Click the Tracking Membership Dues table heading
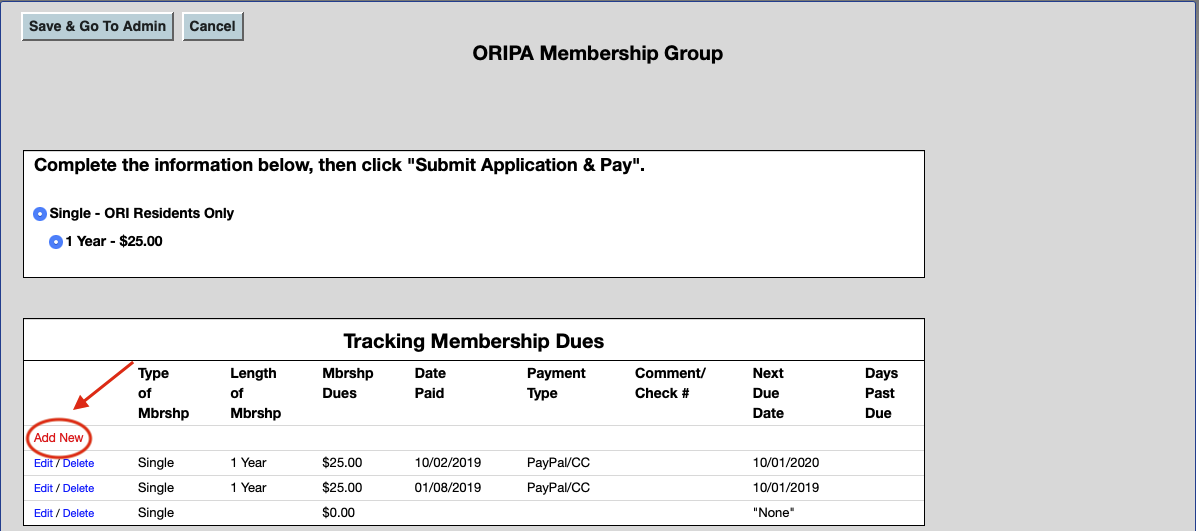The width and height of the screenshot is (1199, 531). click(x=473, y=341)
